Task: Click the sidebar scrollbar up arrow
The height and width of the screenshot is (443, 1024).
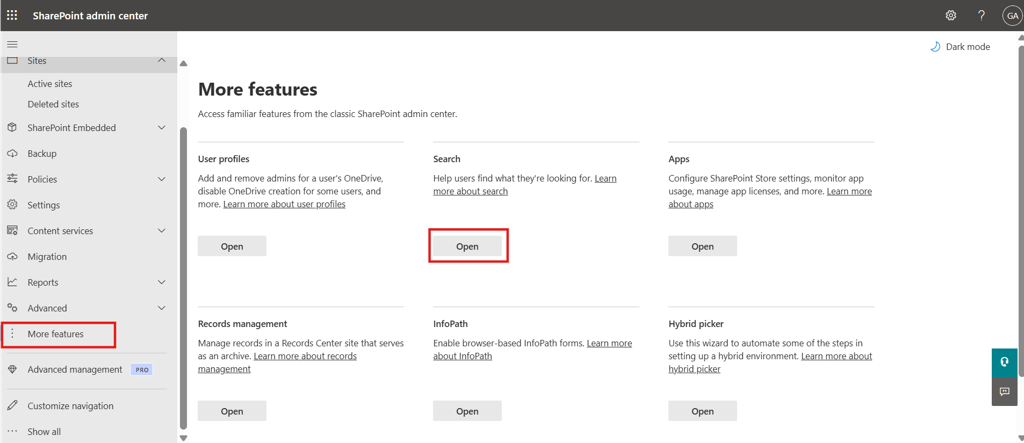Action: (x=184, y=63)
